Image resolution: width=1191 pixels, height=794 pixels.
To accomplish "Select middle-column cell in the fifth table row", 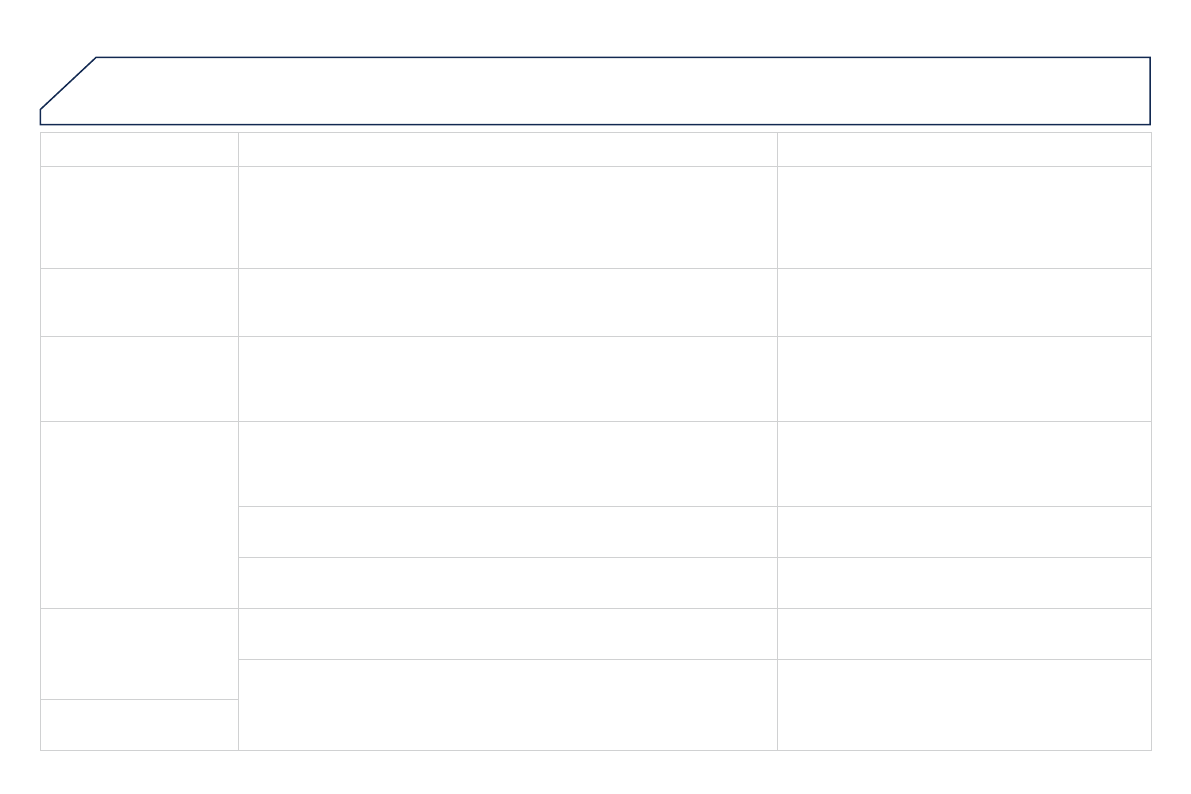I will click(507, 463).
